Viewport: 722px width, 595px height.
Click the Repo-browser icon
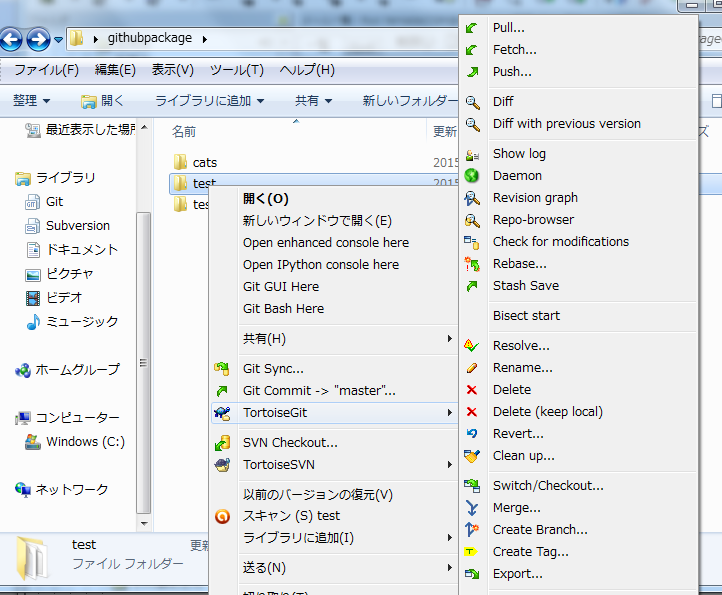(x=472, y=220)
